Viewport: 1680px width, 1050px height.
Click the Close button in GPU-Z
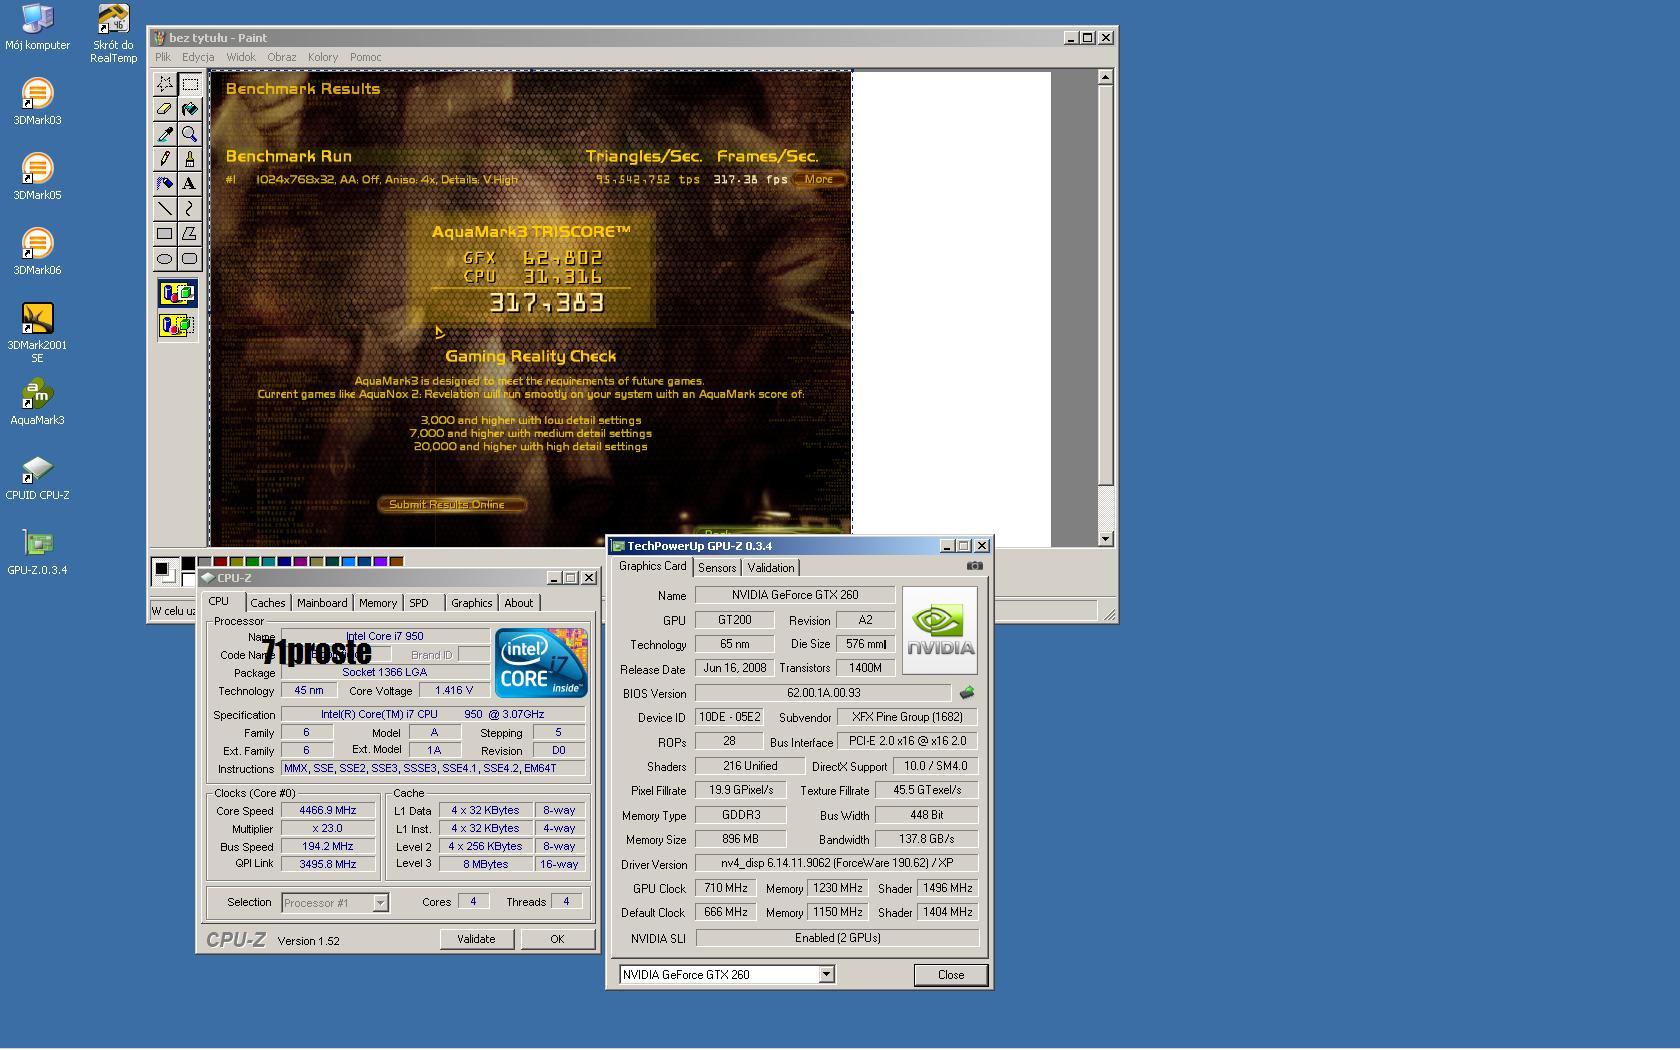click(951, 975)
